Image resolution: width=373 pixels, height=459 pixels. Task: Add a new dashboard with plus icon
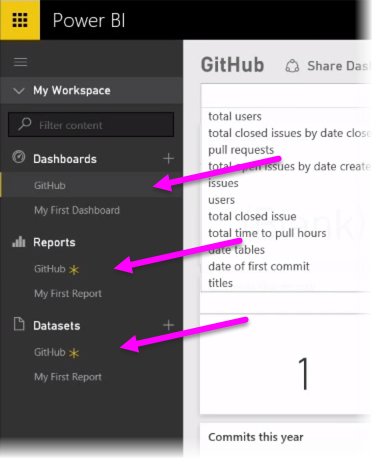168,158
